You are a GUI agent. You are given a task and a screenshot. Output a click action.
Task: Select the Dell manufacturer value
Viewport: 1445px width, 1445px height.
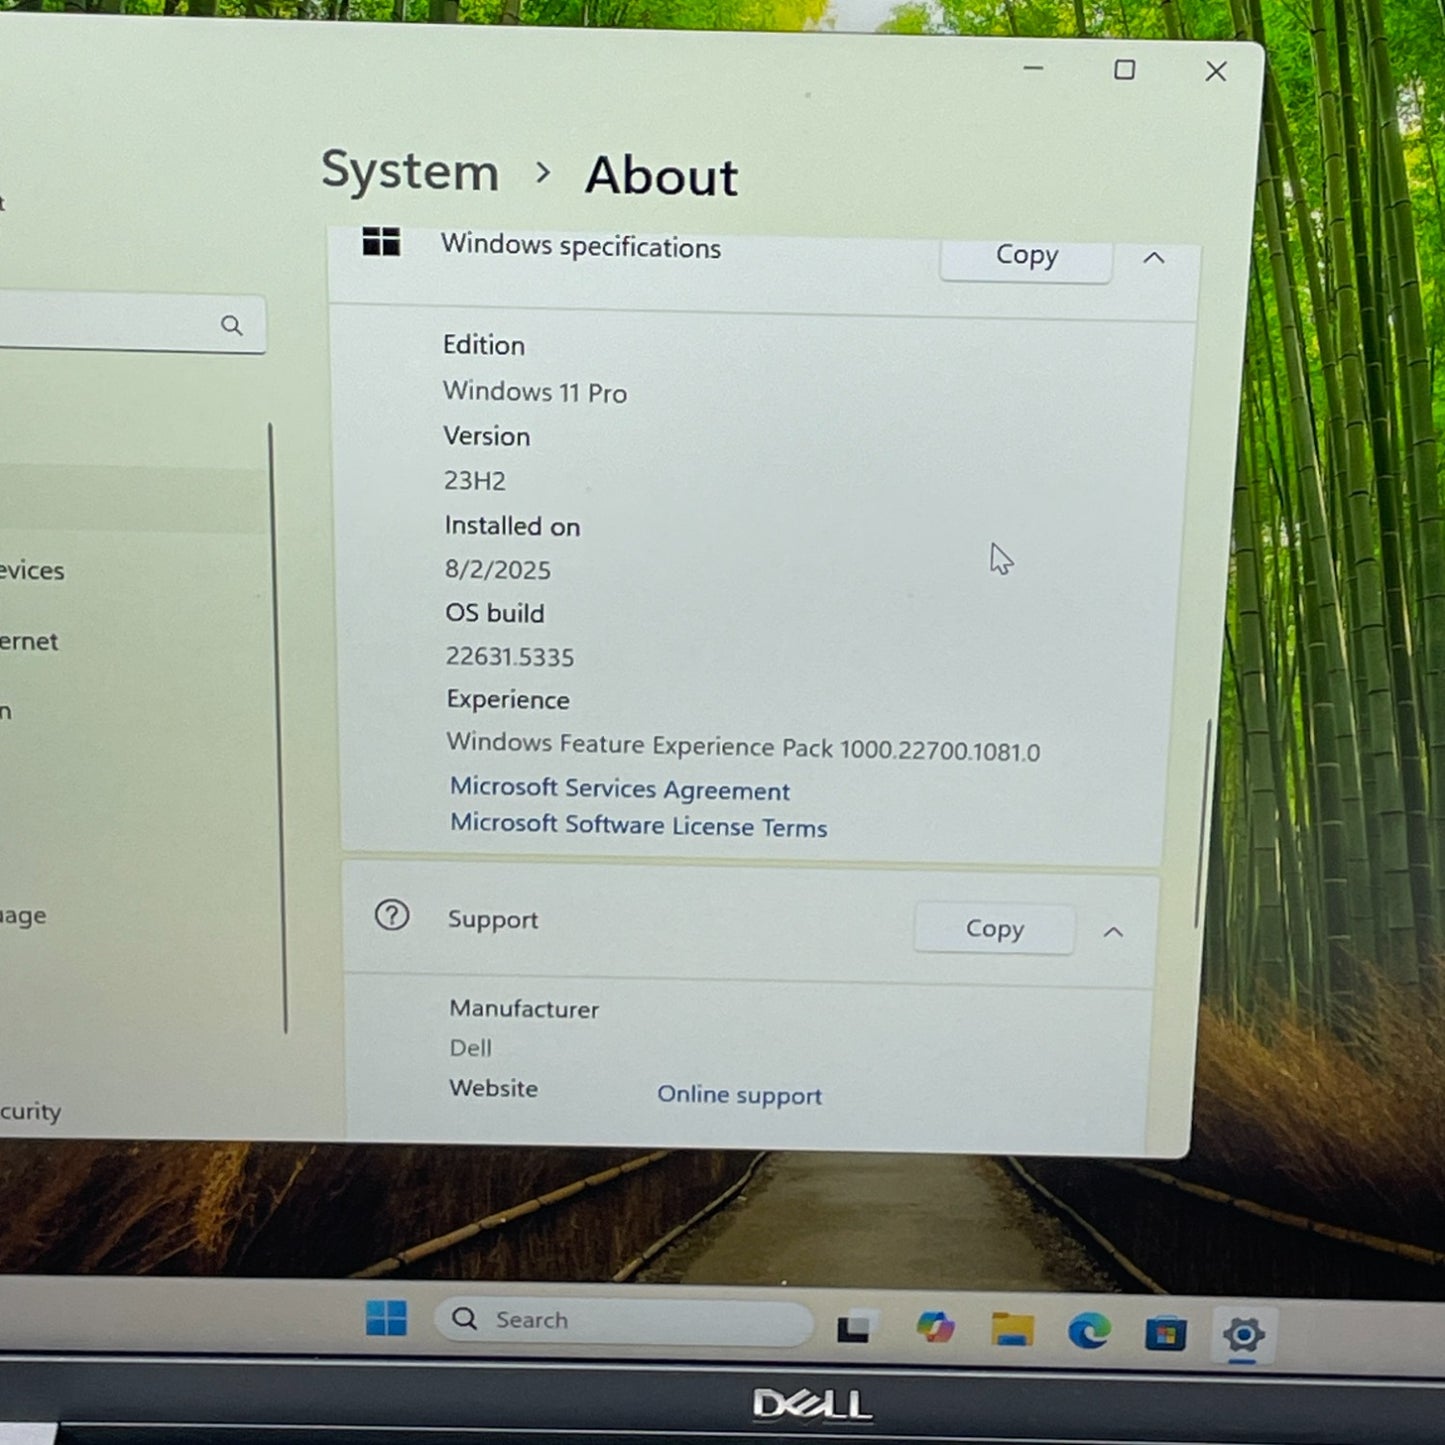[470, 1048]
